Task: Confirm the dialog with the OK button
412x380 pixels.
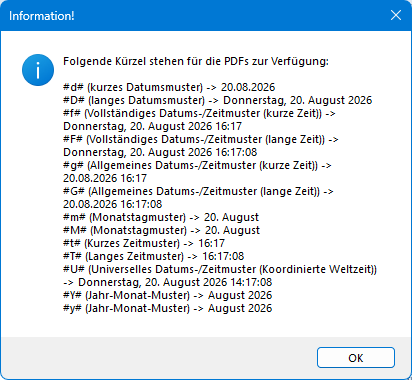Action: (356, 358)
